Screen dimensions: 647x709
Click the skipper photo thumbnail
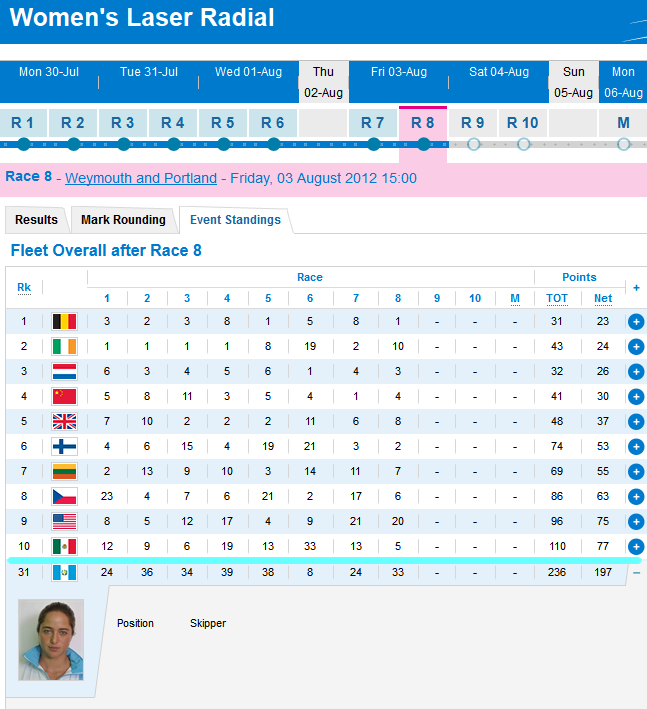coord(51,639)
